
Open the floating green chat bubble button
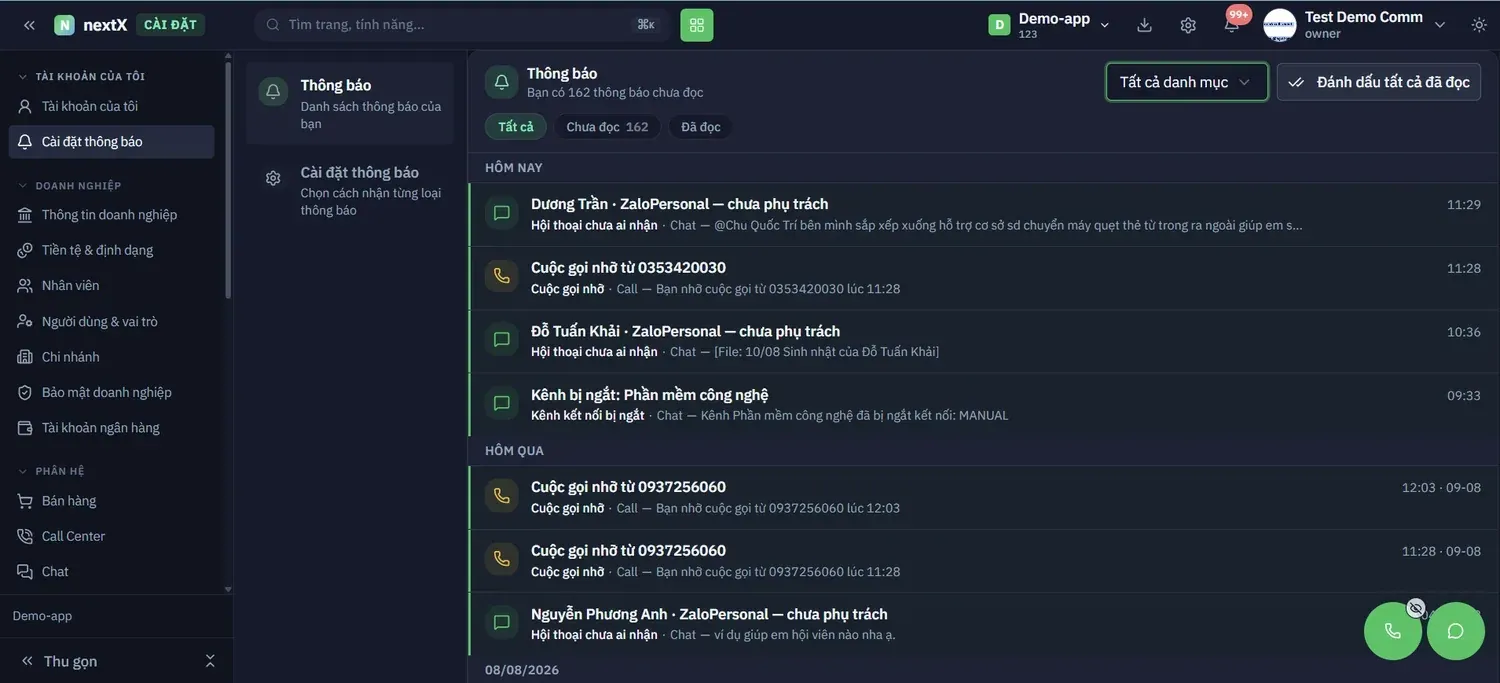click(x=1456, y=631)
